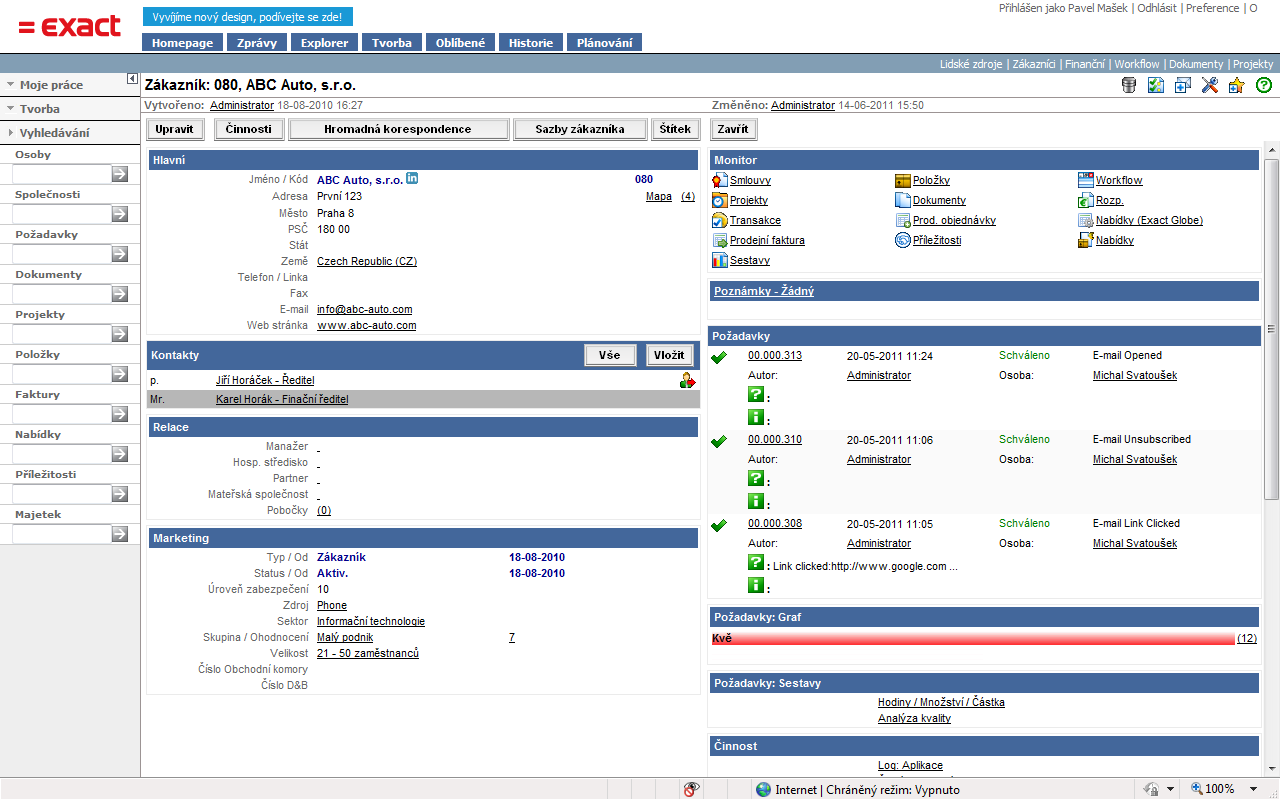1280x800 pixels.
Task: Click the Činnosti button
Action: pyautogui.click(x=248, y=129)
